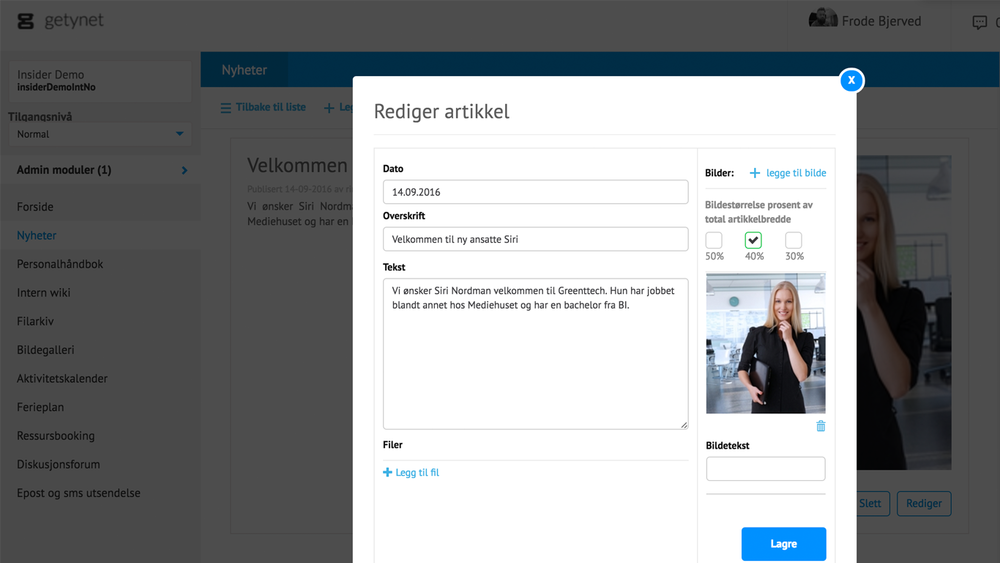Click the Tilbake til liste list icon
Screen dimensions: 1000x563
[226, 108]
